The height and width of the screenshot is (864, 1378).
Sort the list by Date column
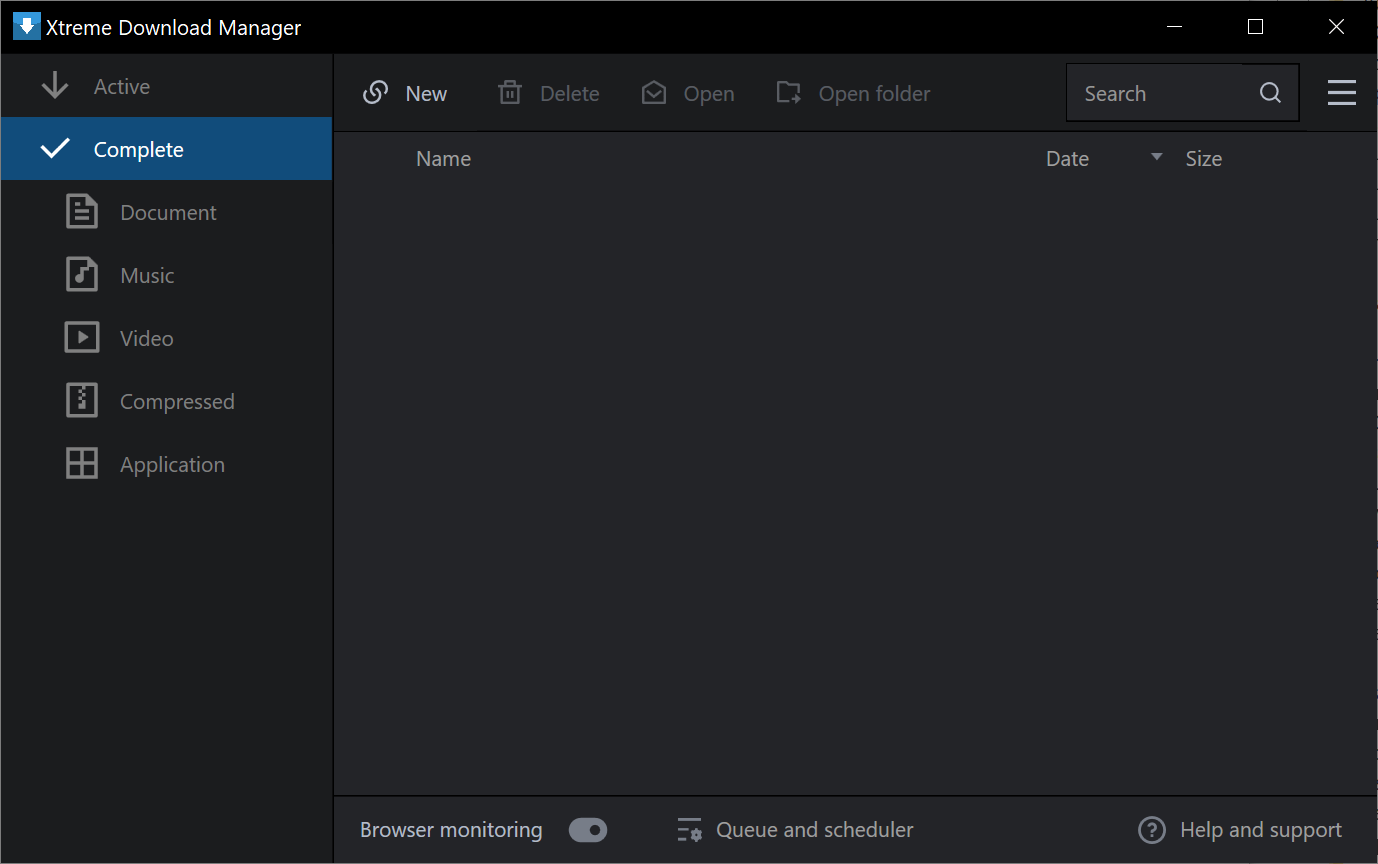pos(1067,159)
